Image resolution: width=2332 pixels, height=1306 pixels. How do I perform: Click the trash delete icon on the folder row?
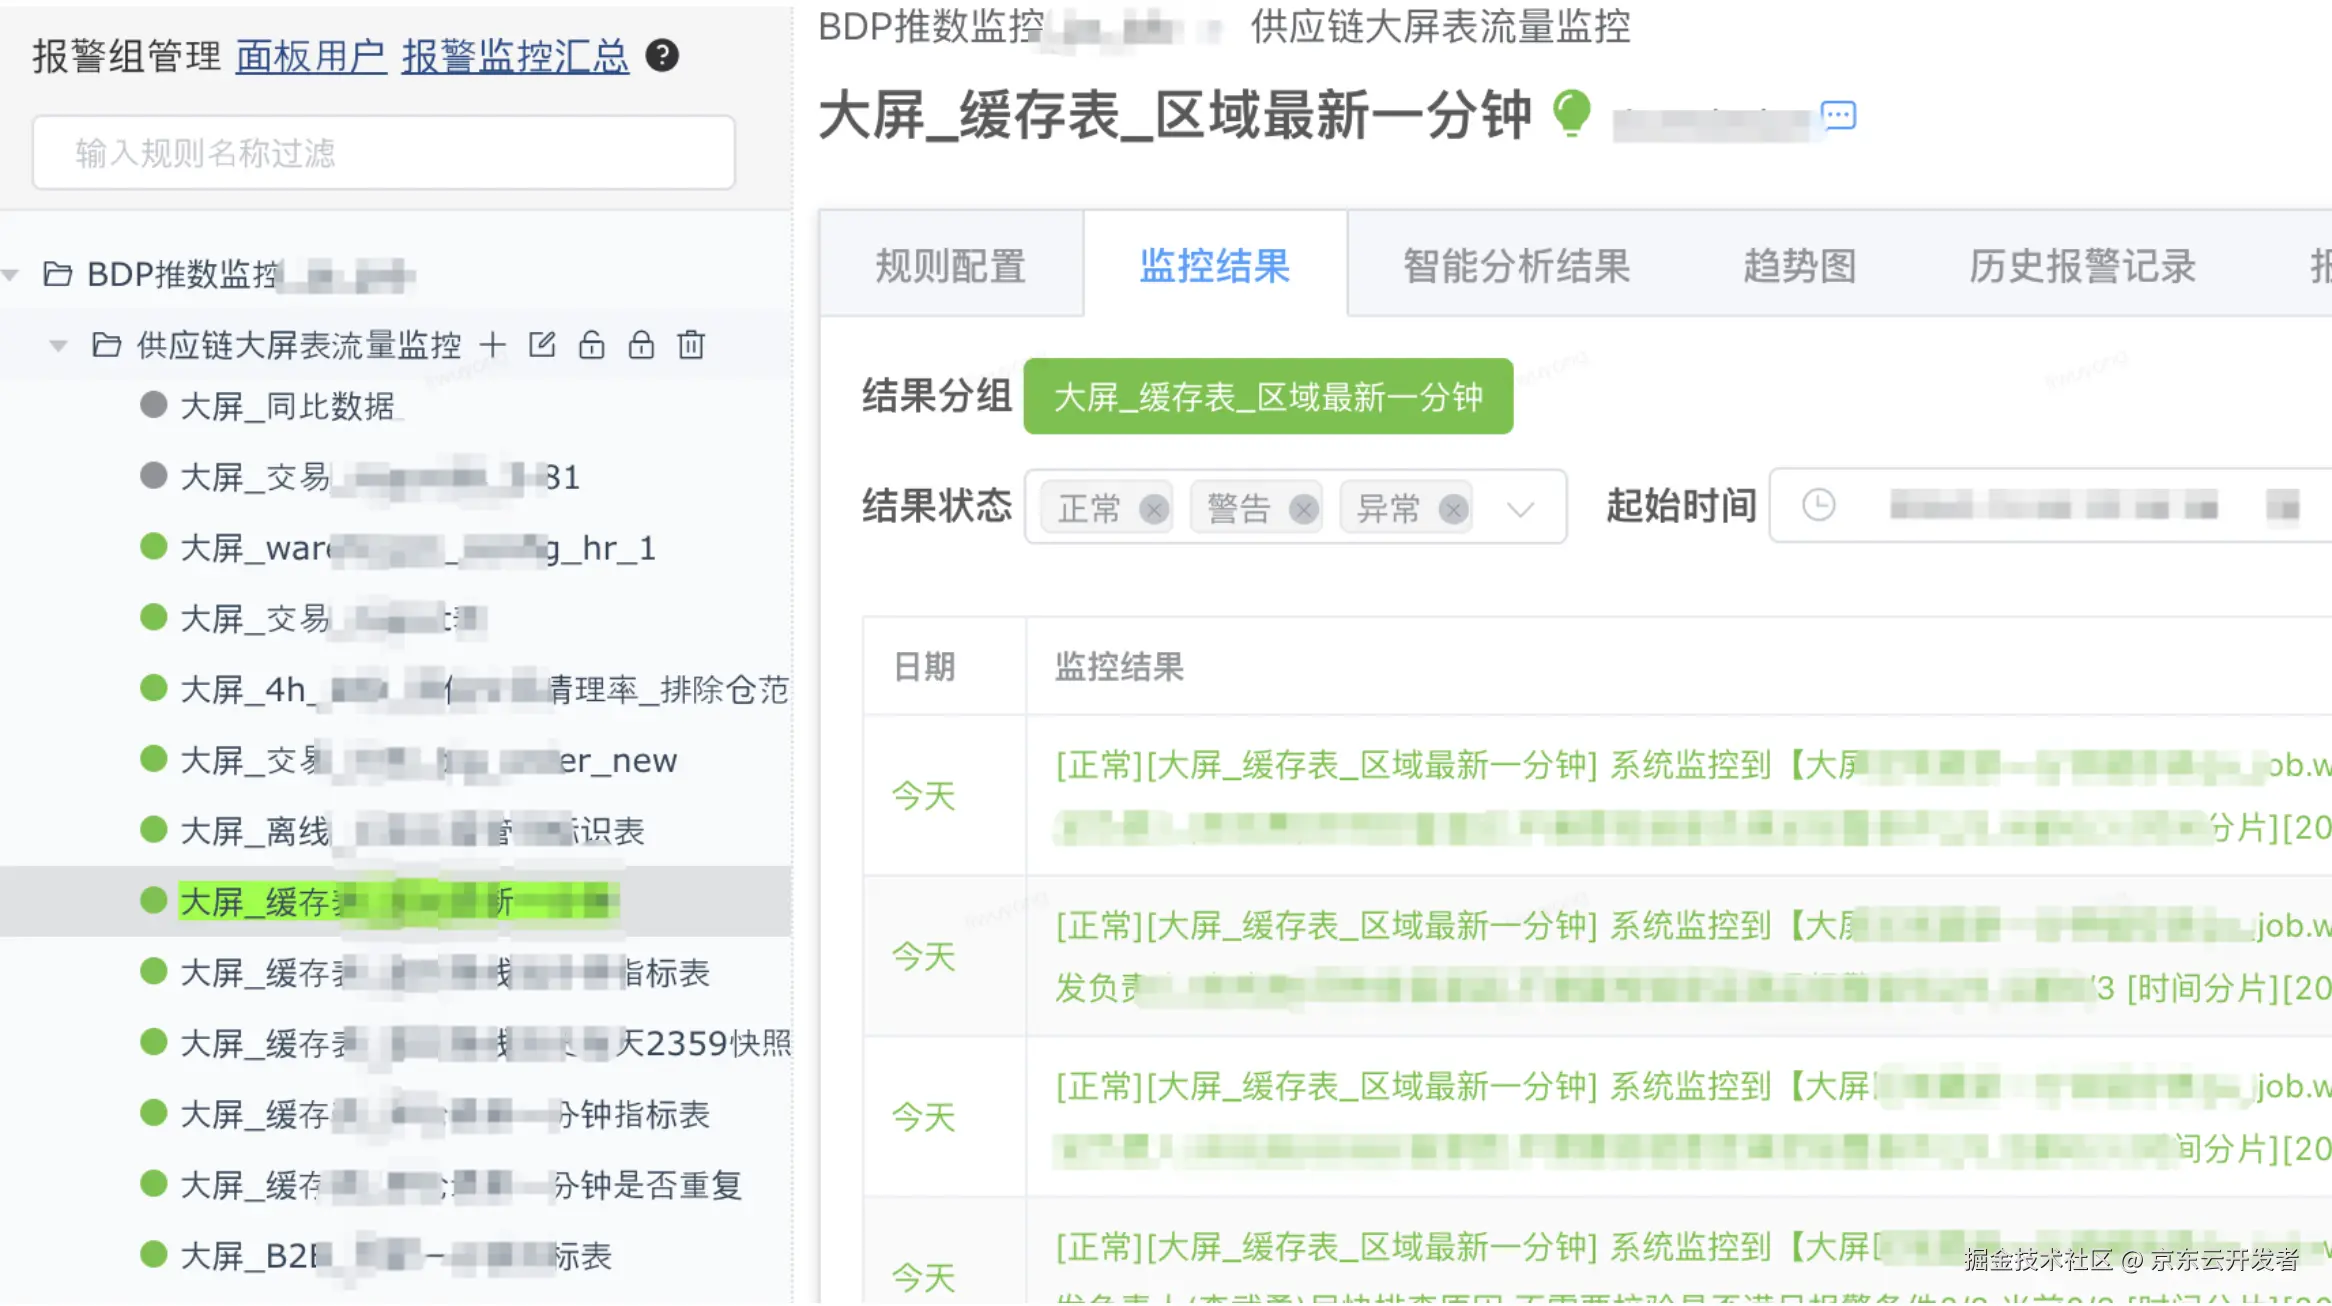tap(691, 345)
